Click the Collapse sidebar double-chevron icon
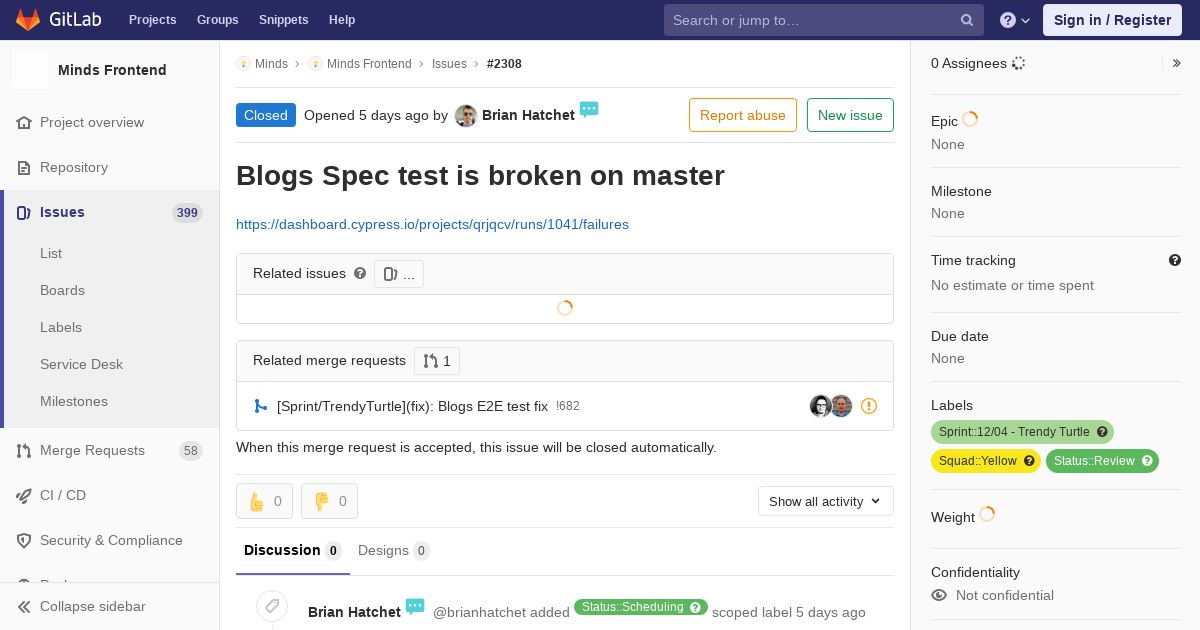 point(24,606)
